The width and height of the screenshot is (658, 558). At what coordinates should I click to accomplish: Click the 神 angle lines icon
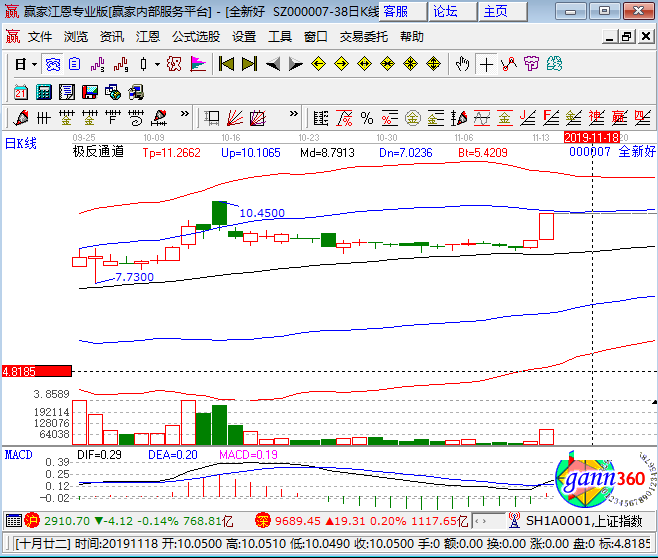[x=596, y=118]
